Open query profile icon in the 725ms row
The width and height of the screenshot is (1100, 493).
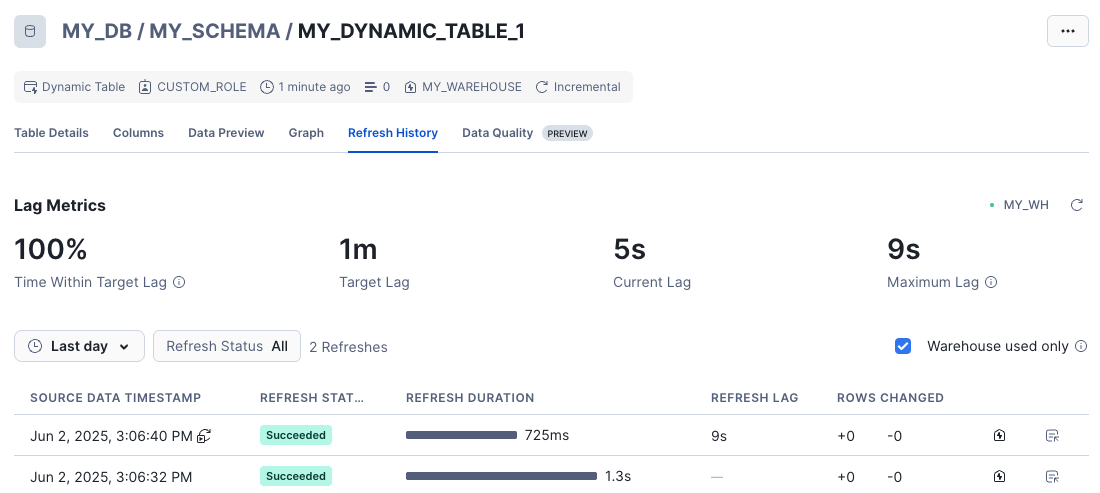[x=1051, y=435]
